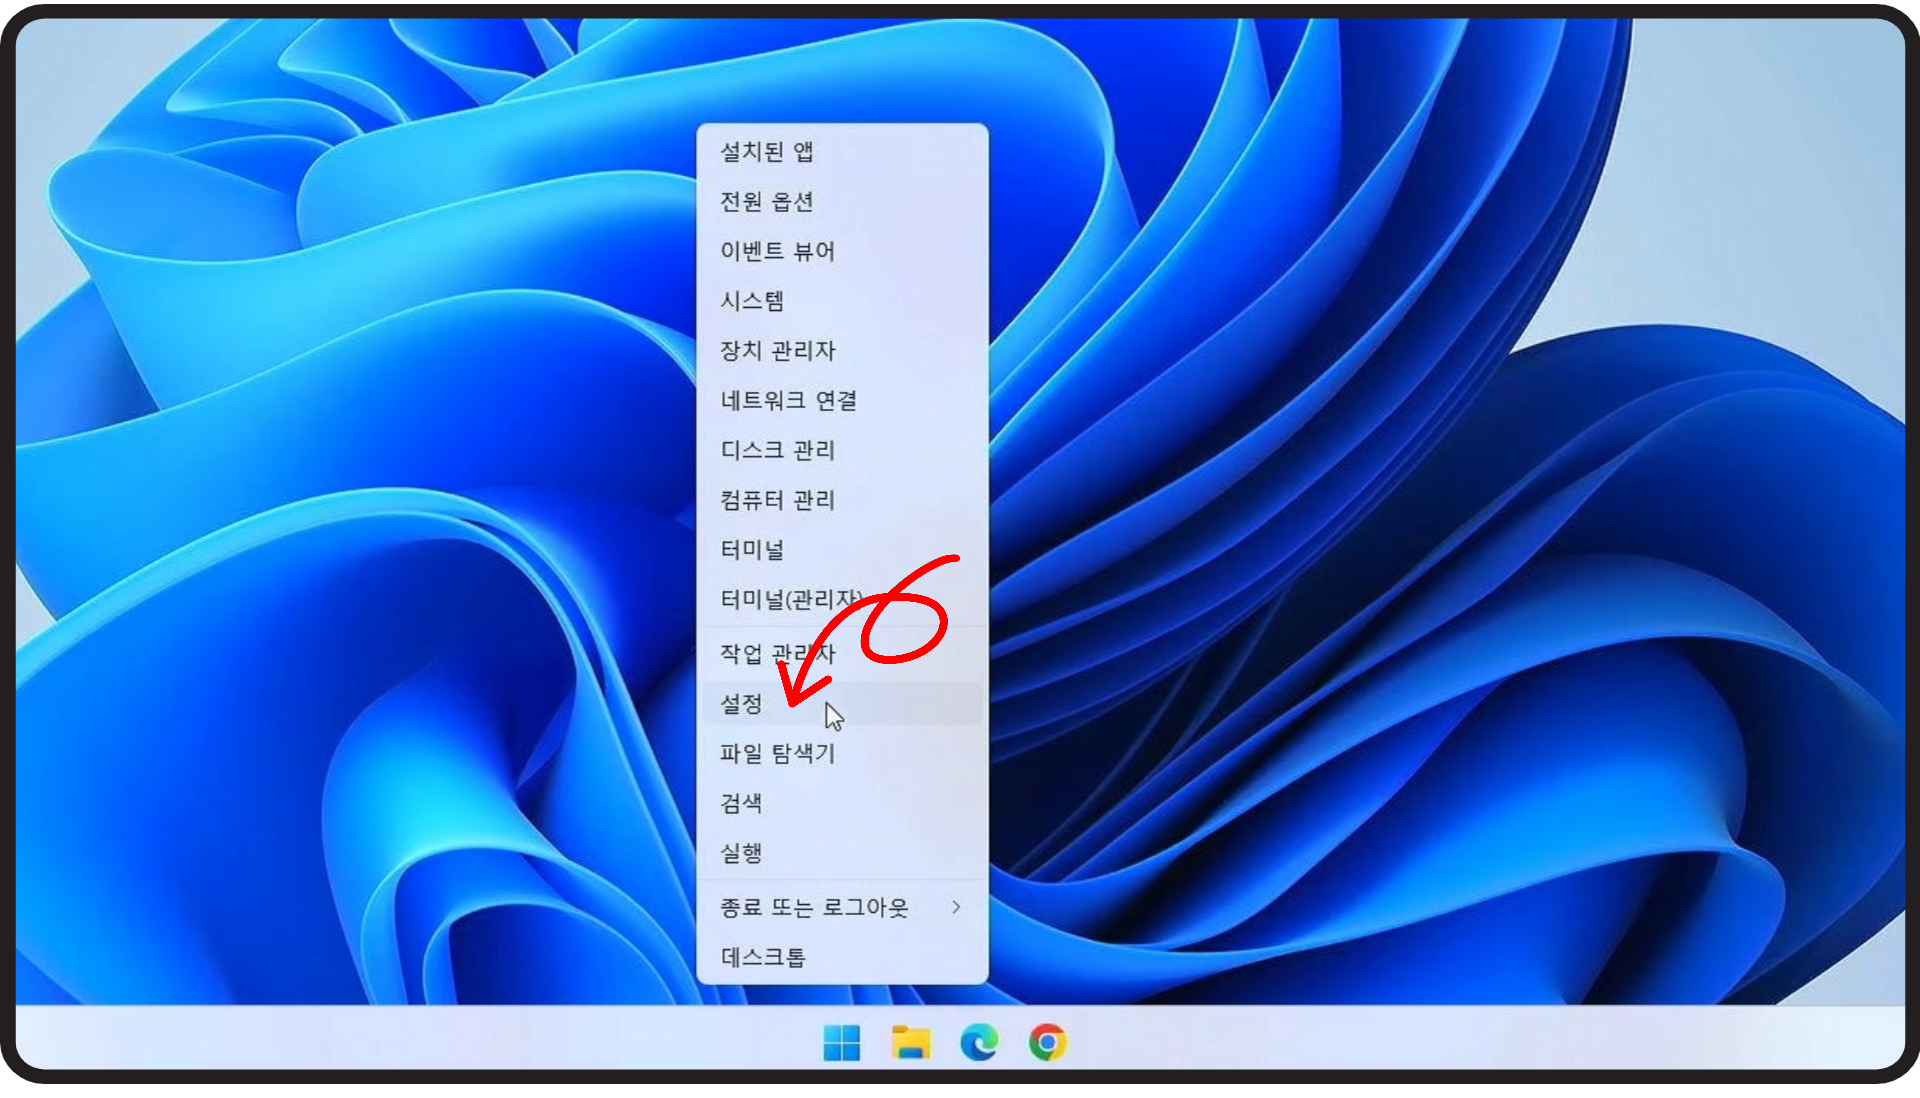Select 파일 탐색기 in the menu

[x=777, y=753]
